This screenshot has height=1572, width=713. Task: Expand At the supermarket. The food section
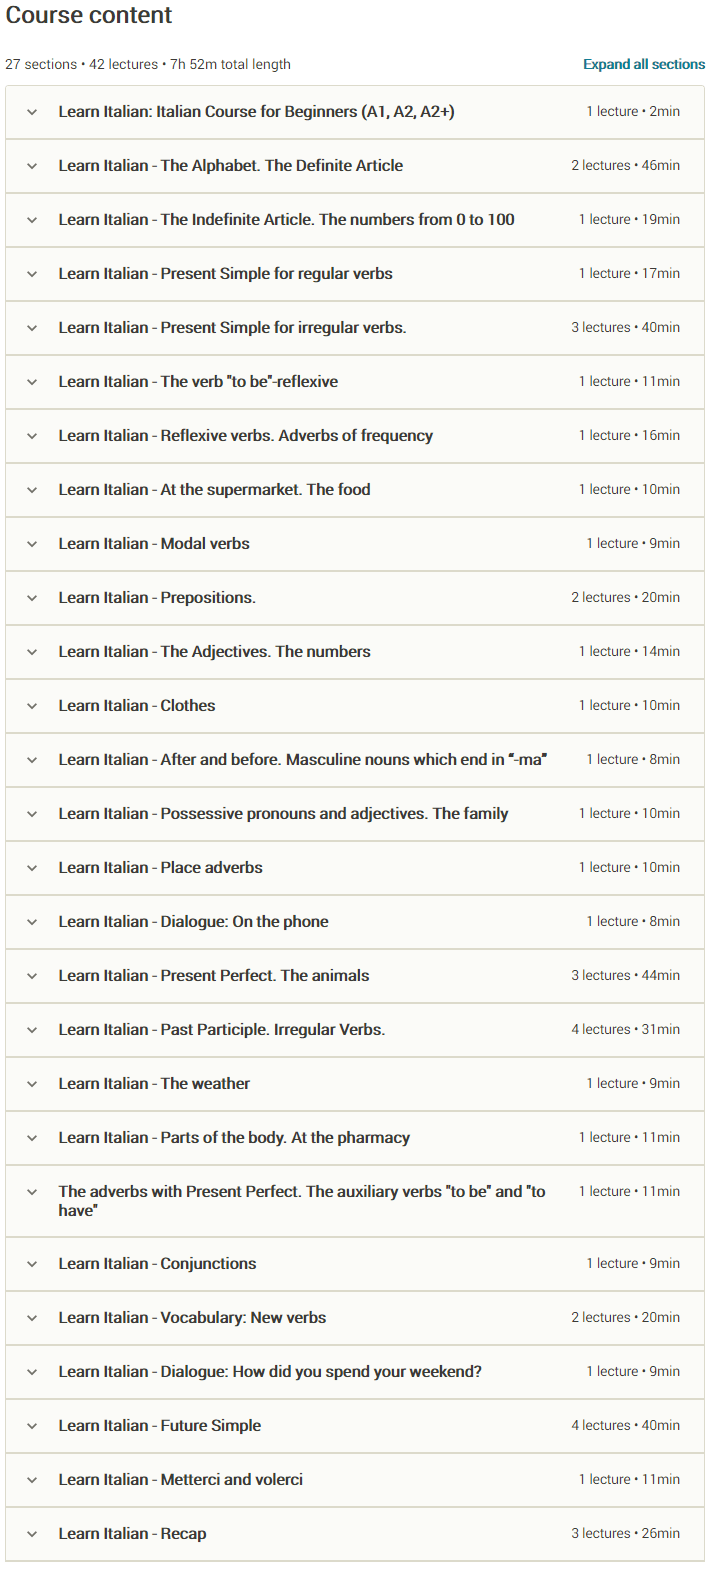pos(214,490)
